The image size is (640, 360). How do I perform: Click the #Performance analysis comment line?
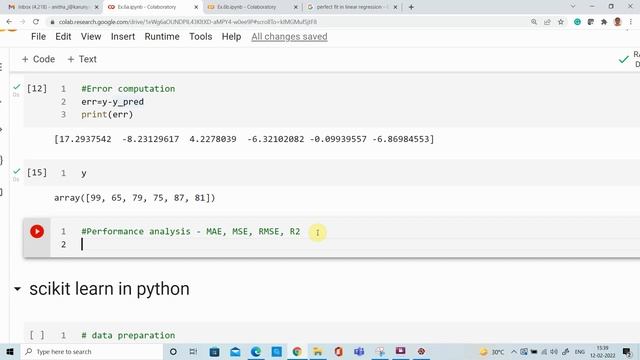(x=191, y=231)
